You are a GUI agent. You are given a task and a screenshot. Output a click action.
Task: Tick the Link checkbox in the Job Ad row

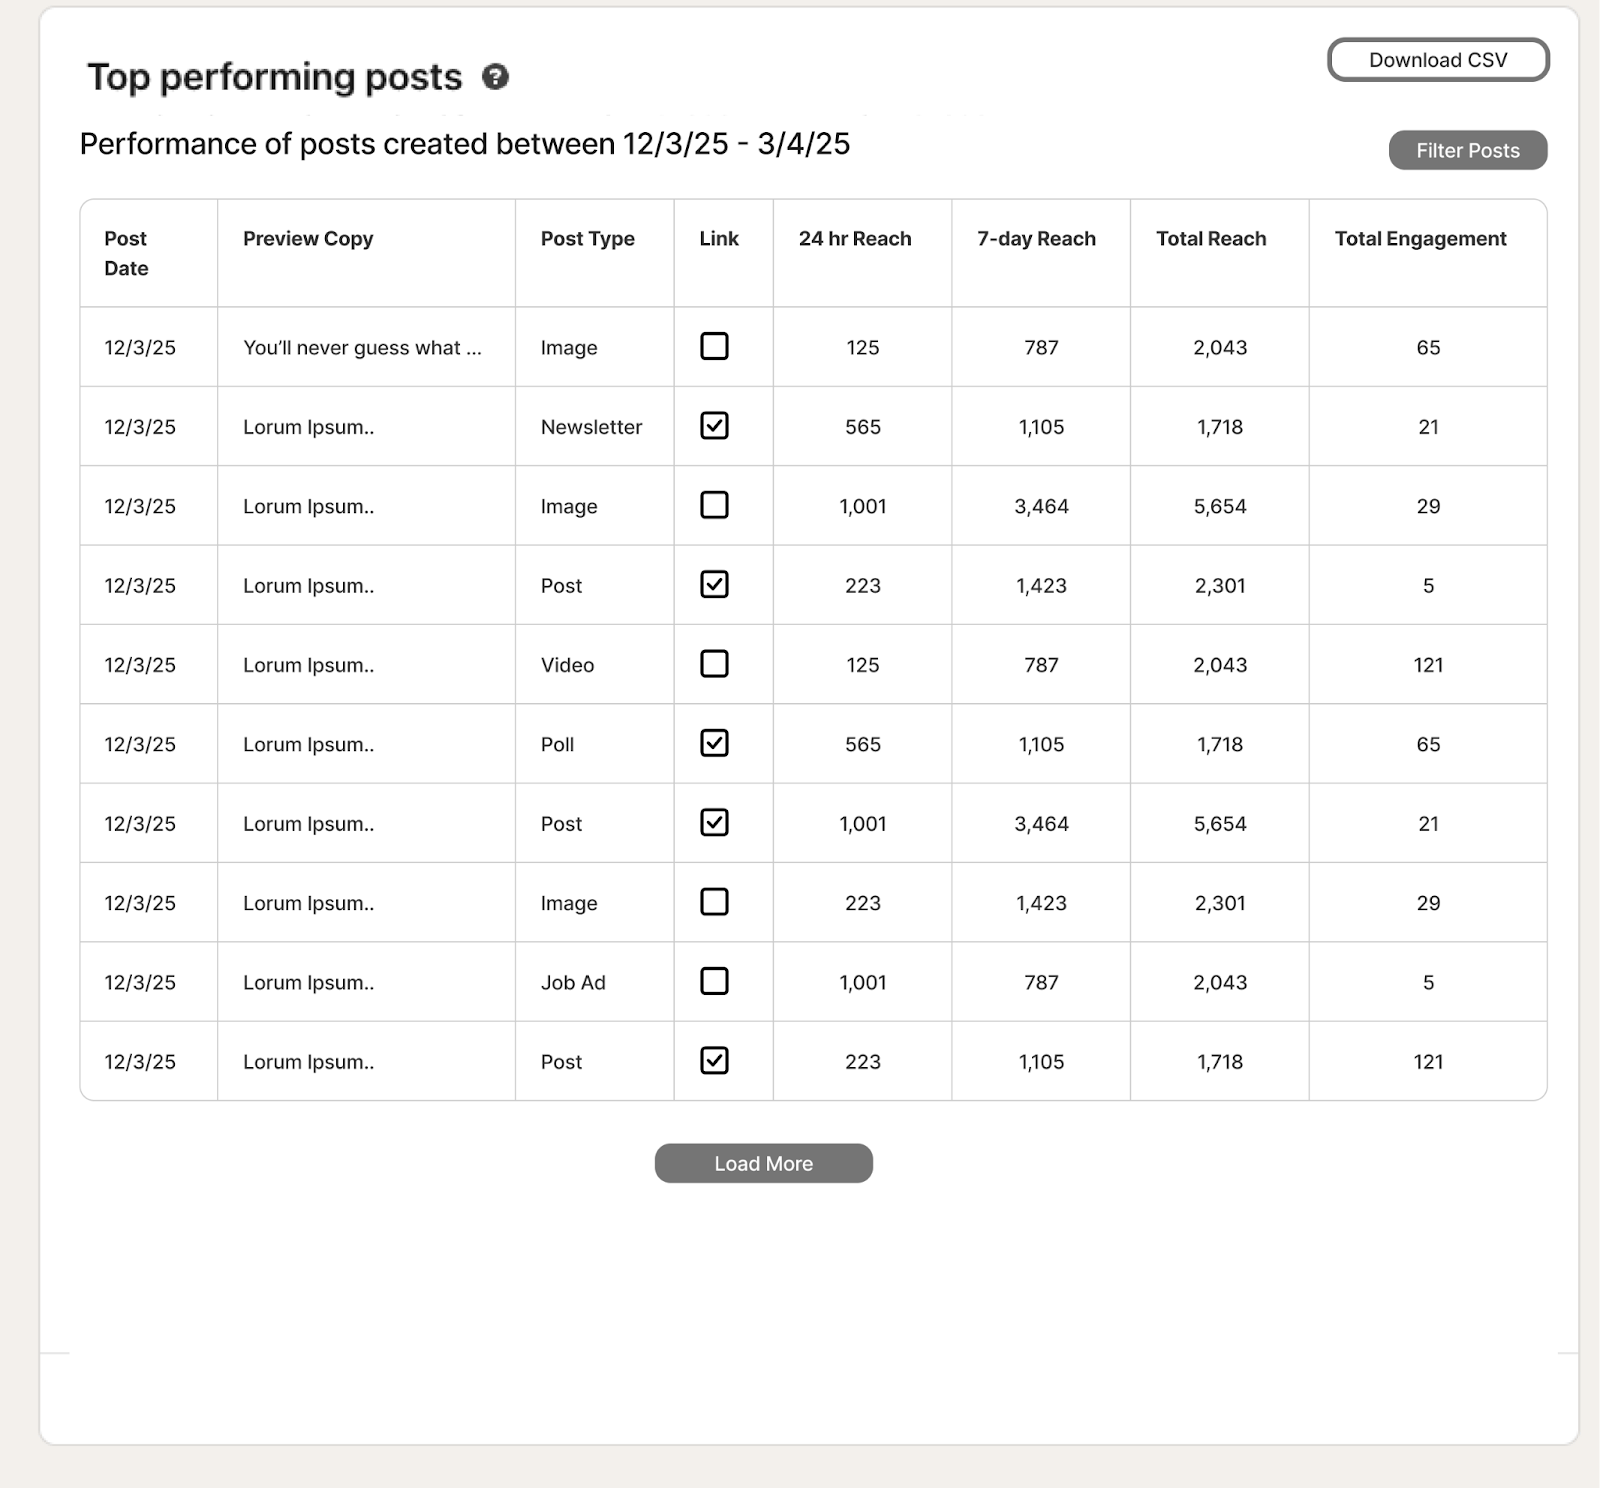point(714,981)
